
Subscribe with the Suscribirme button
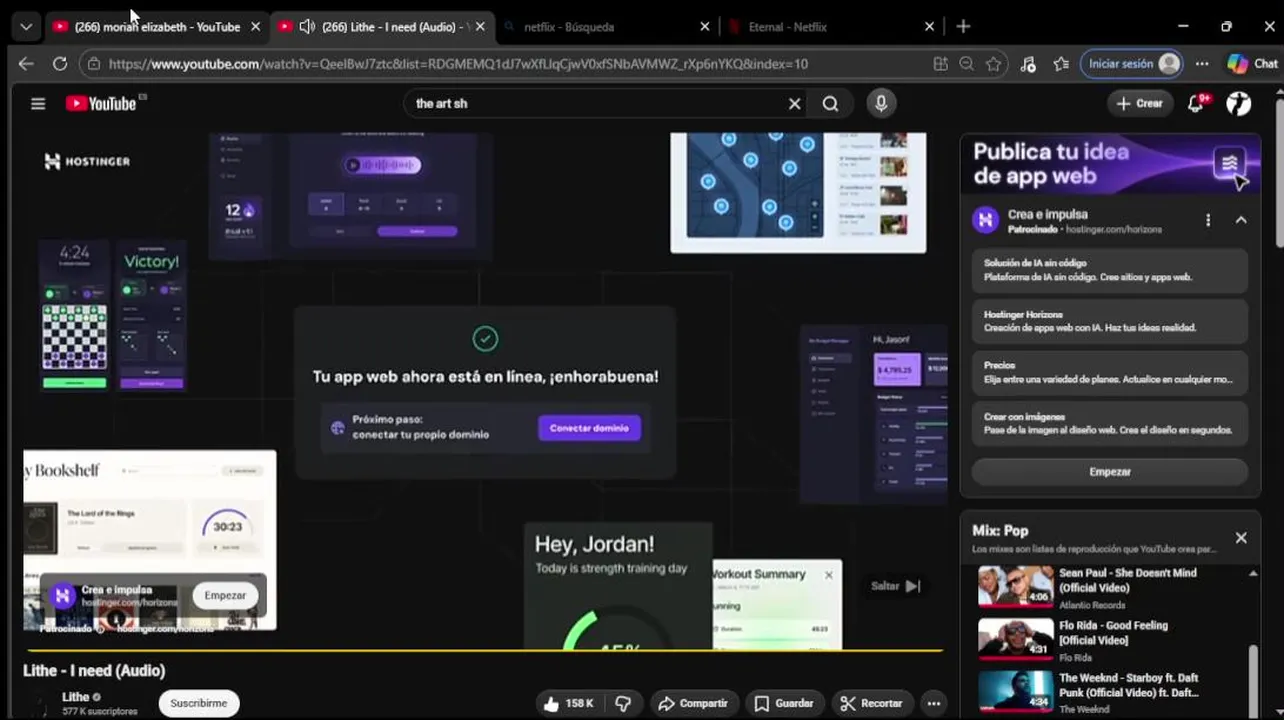point(199,703)
